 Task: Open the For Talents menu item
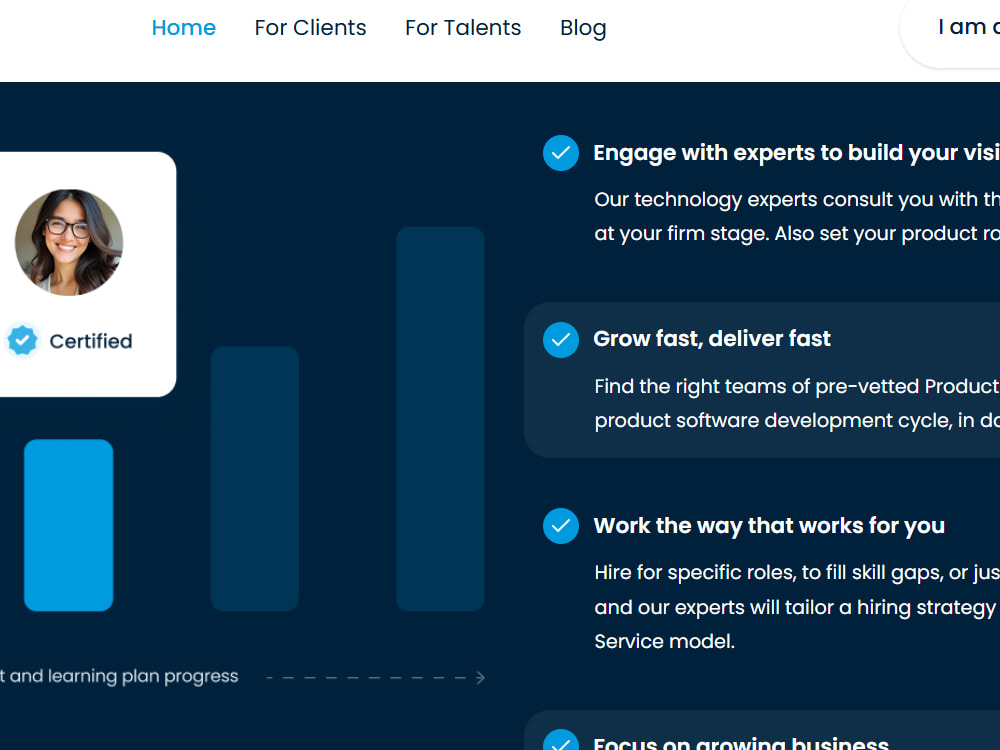pos(463,27)
